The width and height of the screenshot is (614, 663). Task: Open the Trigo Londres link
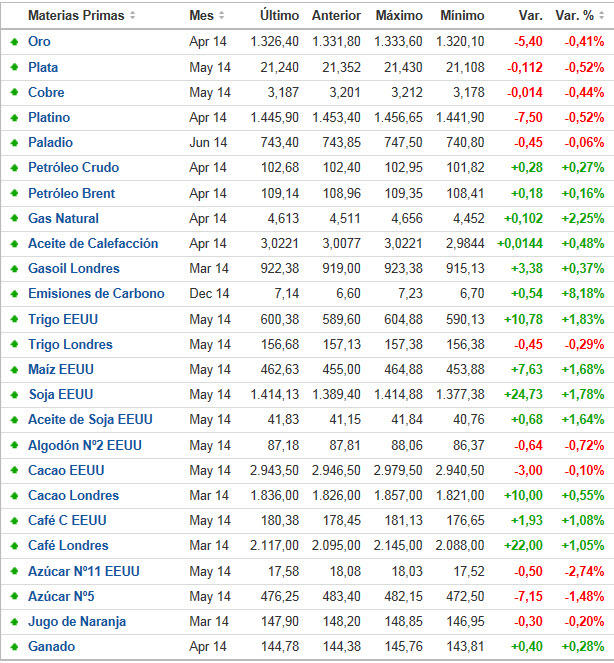pos(70,344)
